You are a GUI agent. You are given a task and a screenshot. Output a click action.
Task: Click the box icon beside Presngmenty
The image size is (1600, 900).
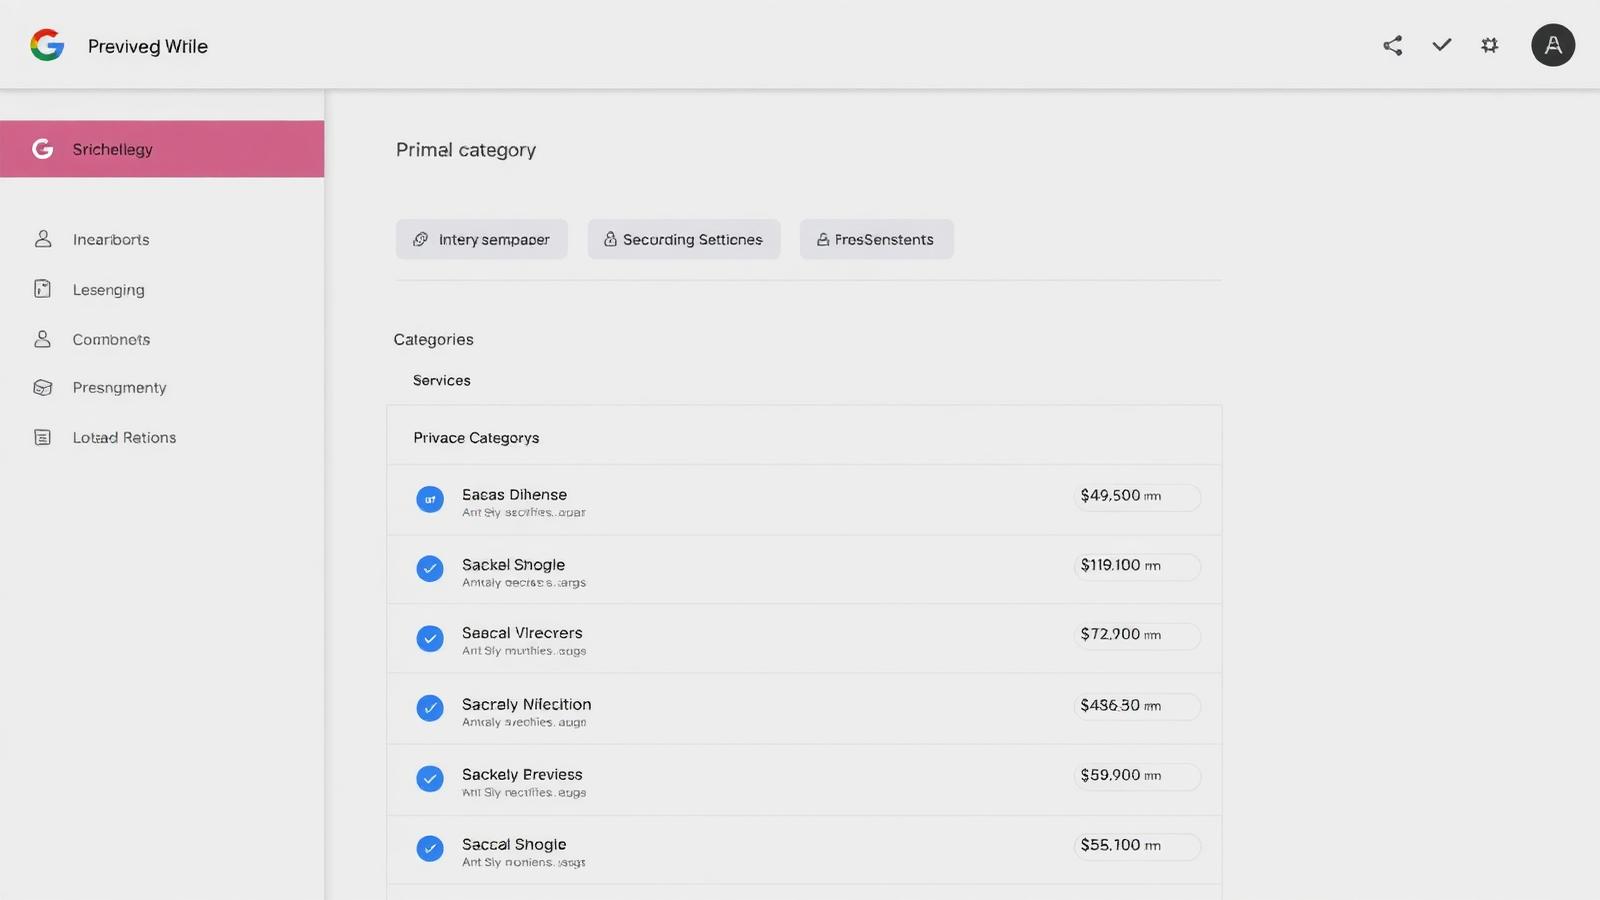[x=42, y=387]
